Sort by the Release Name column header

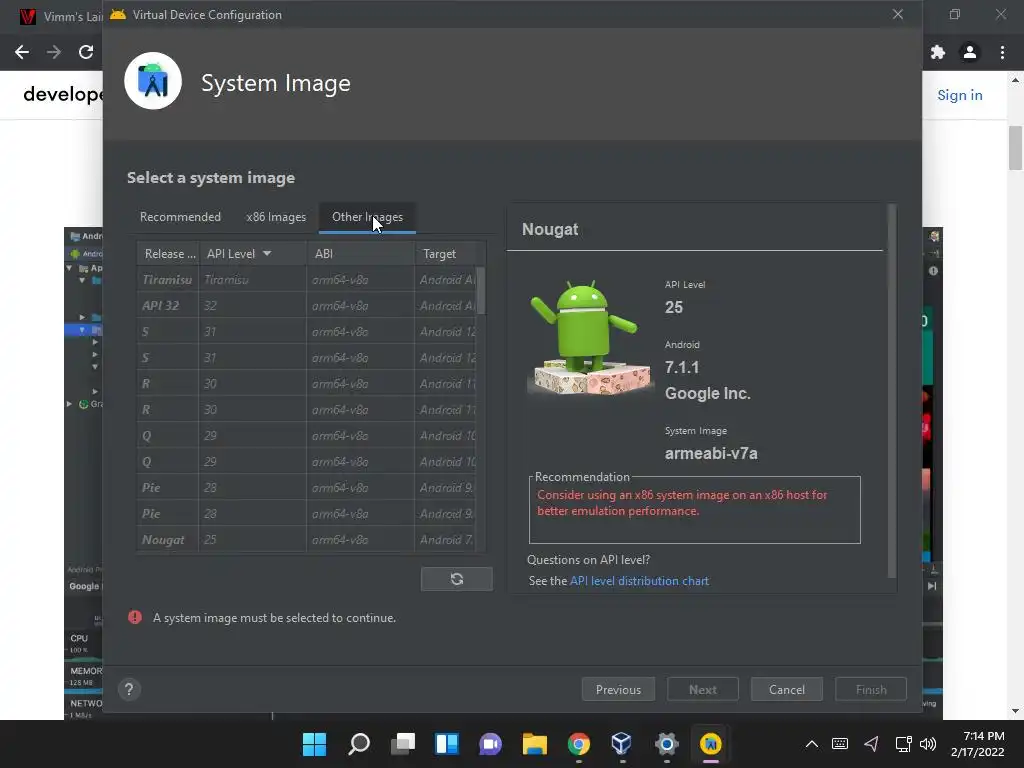coord(168,253)
